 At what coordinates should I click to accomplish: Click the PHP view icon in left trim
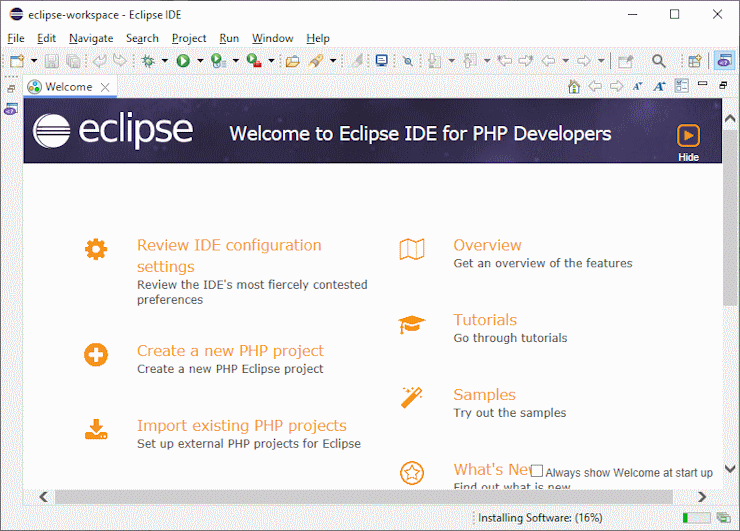coord(11,110)
